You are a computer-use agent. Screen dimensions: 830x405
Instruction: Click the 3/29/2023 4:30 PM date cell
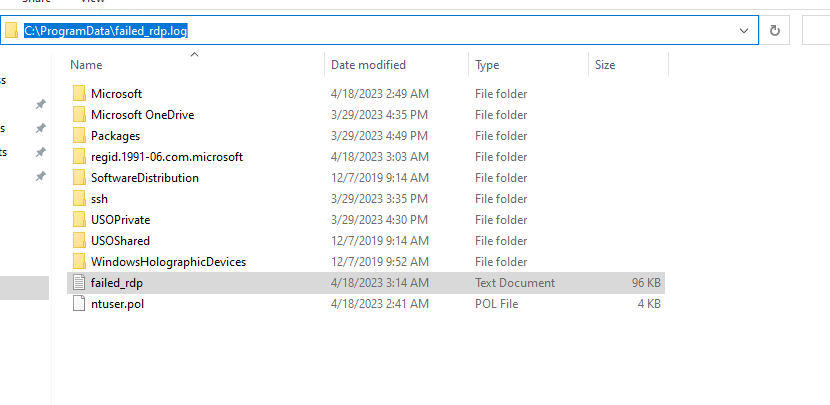[x=379, y=220]
